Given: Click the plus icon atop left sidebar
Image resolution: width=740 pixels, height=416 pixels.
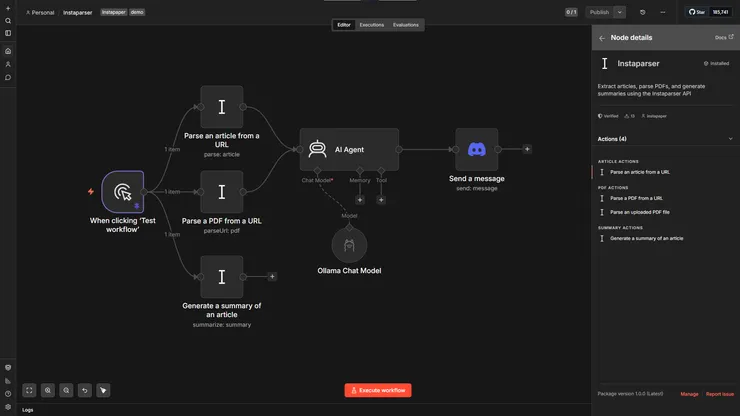Looking at the screenshot, I should (8, 8).
